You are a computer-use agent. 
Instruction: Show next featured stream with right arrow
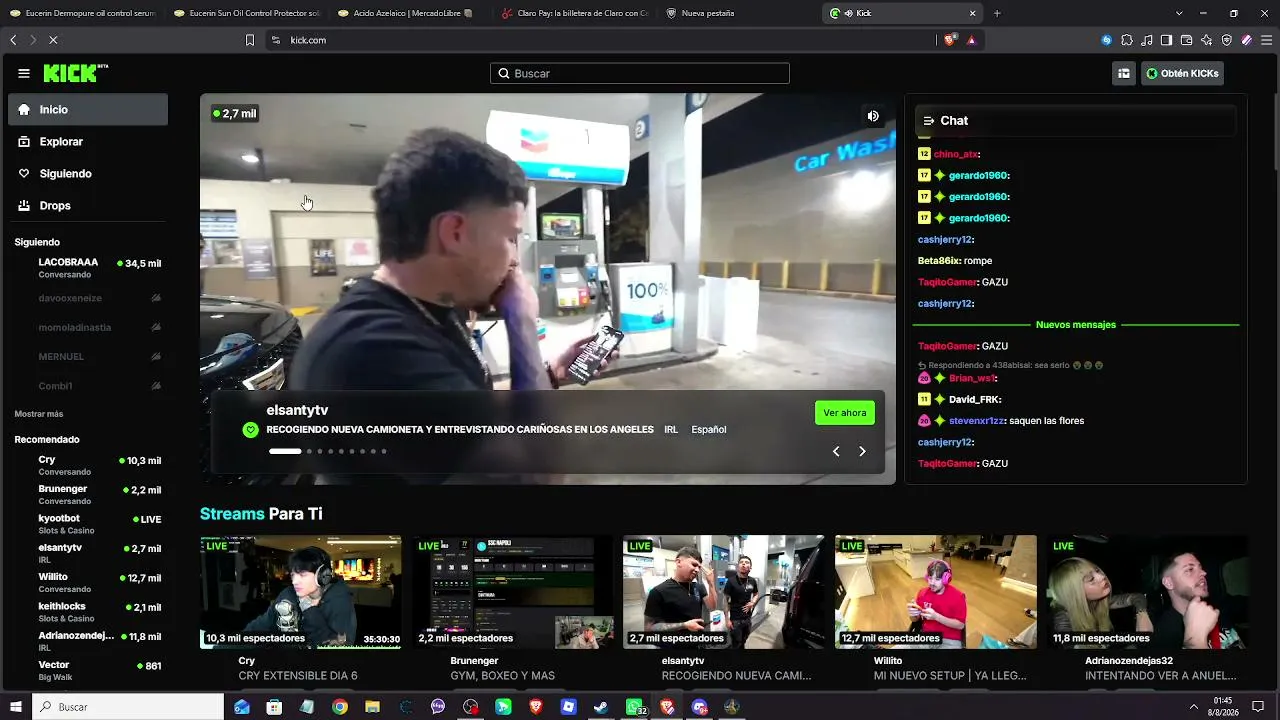pos(862,451)
